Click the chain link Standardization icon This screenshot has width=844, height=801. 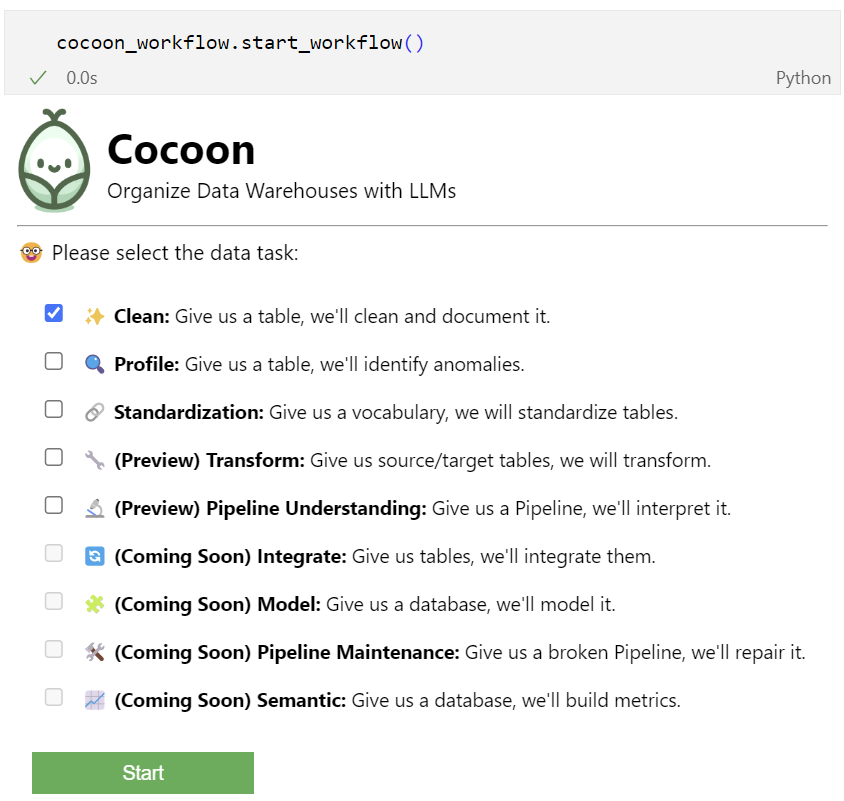[x=95, y=412]
